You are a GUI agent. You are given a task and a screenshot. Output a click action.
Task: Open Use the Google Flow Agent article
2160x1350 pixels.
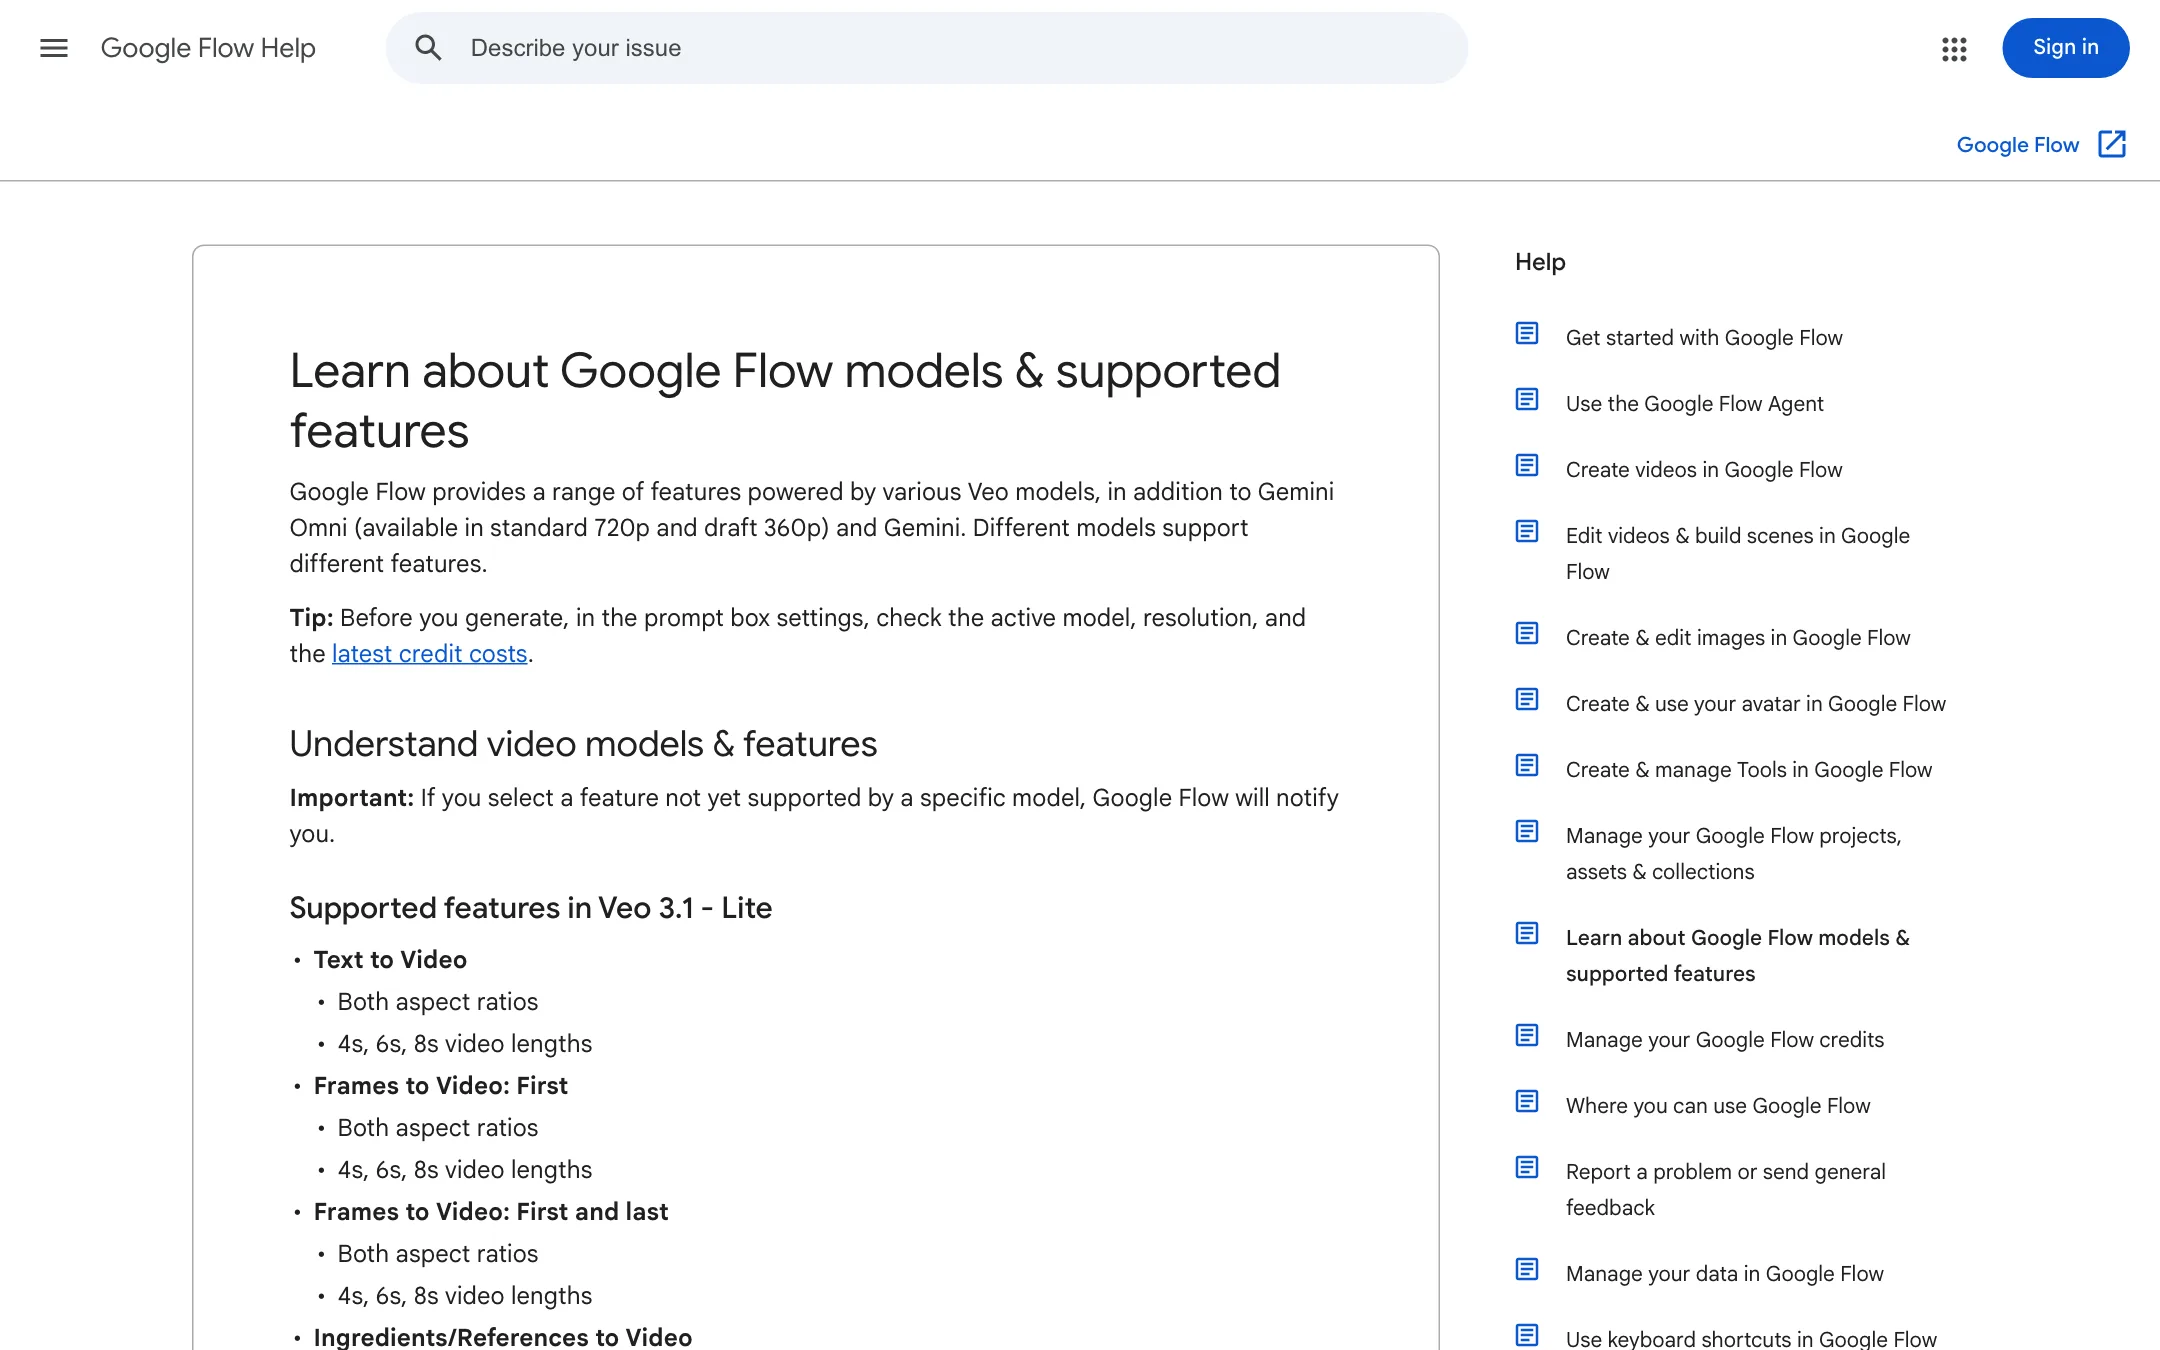[x=1694, y=404]
